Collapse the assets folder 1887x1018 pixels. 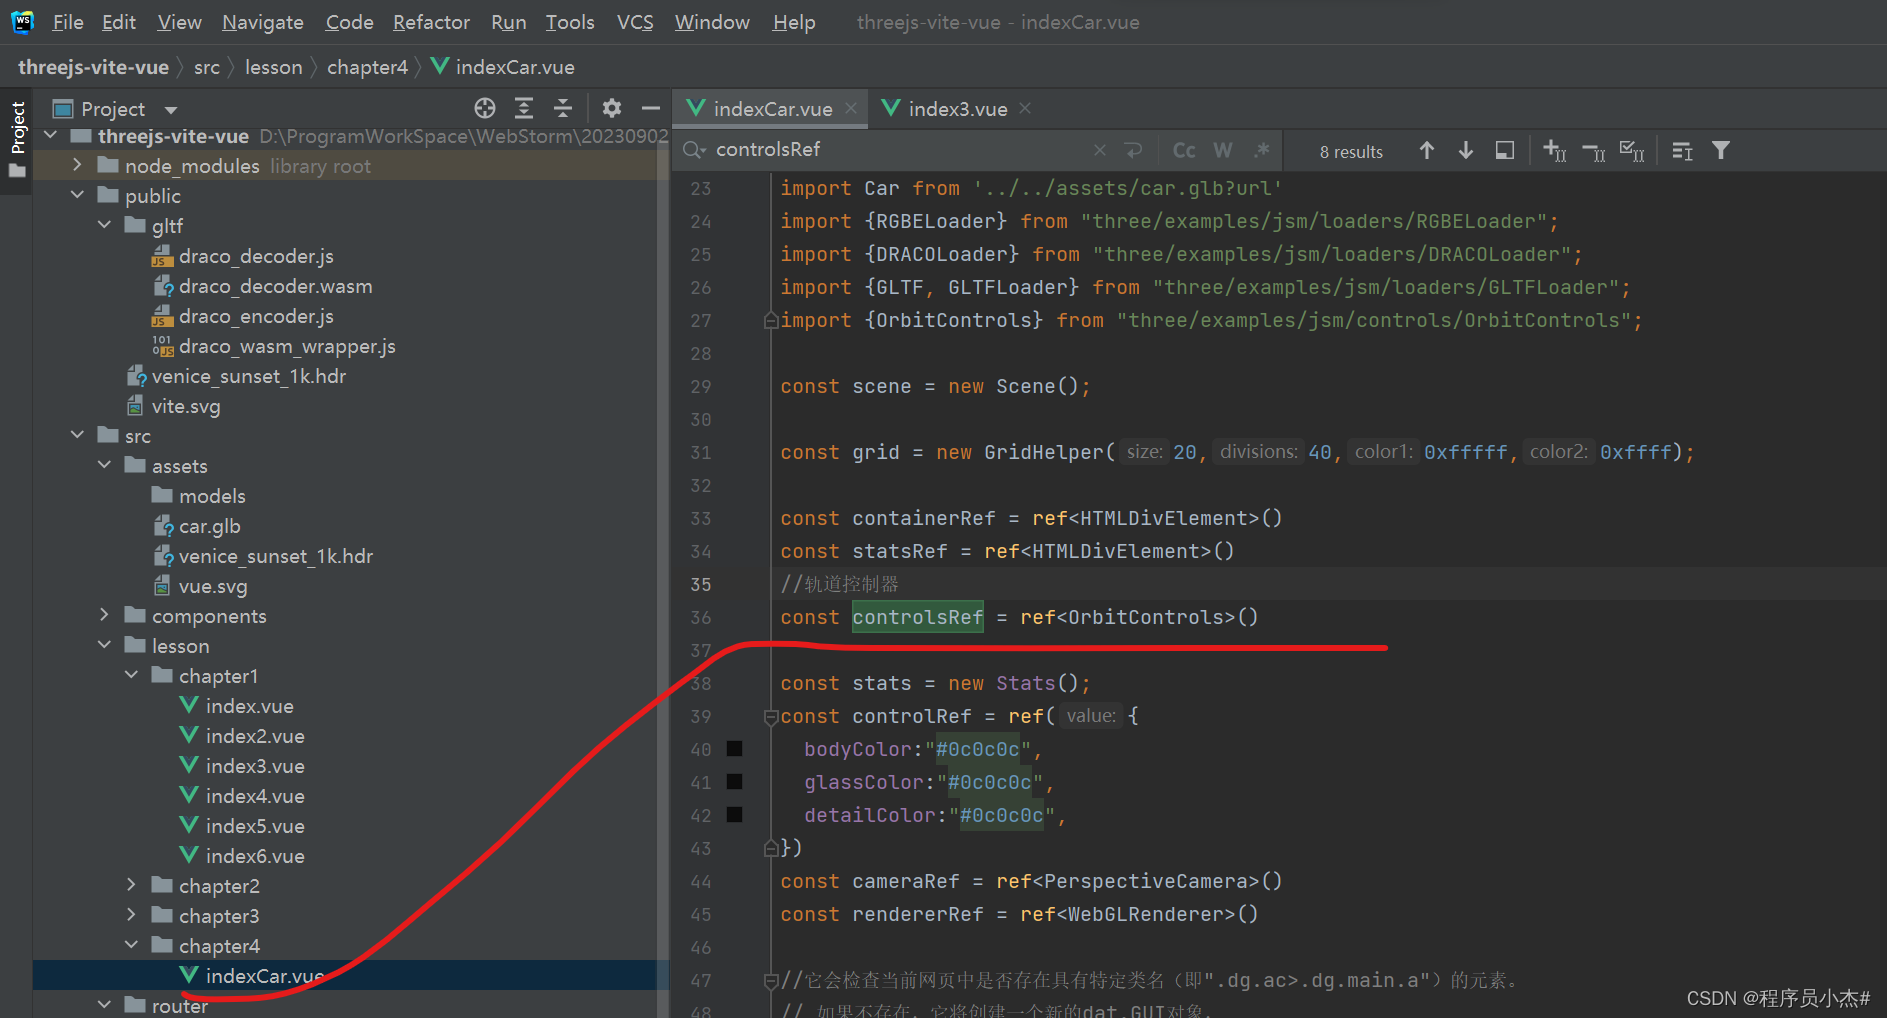[104, 465]
